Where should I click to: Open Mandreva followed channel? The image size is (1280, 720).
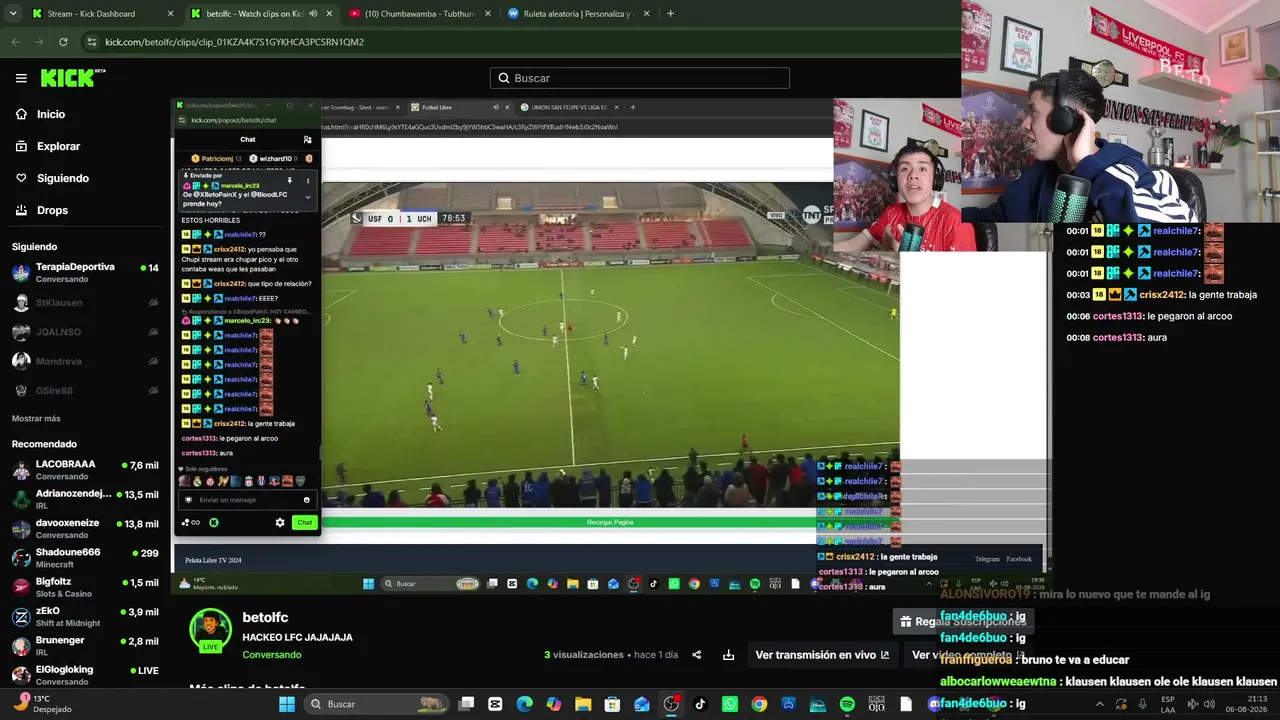coord(85,361)
